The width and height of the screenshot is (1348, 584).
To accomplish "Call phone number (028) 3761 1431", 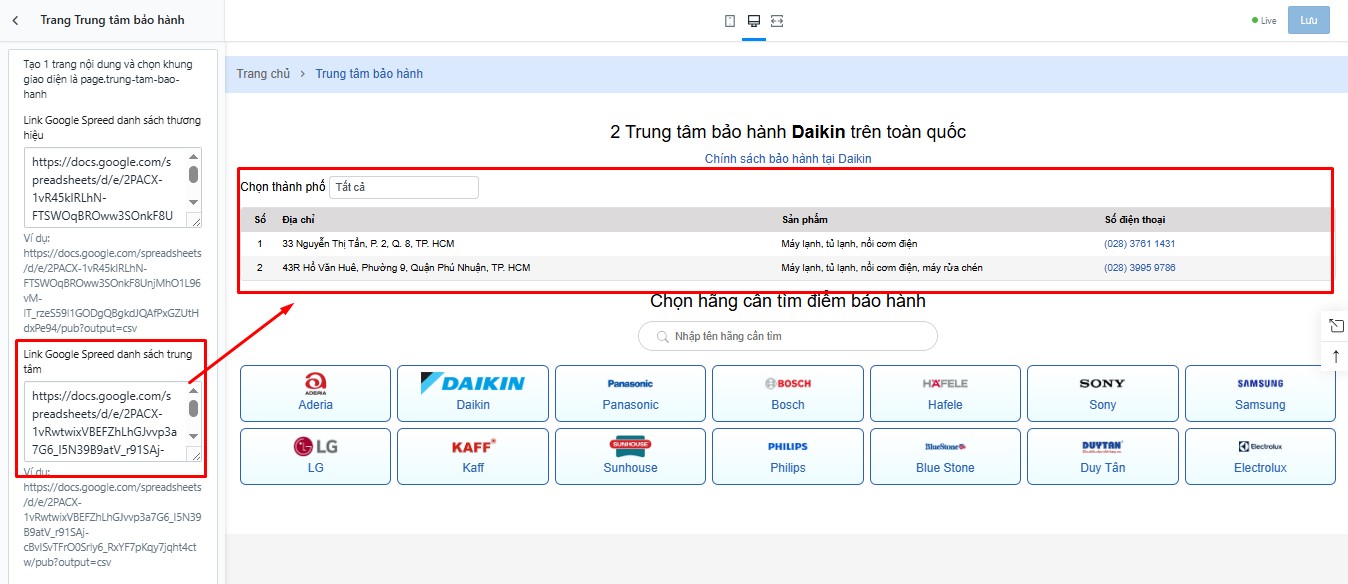I will (1139, 244).
